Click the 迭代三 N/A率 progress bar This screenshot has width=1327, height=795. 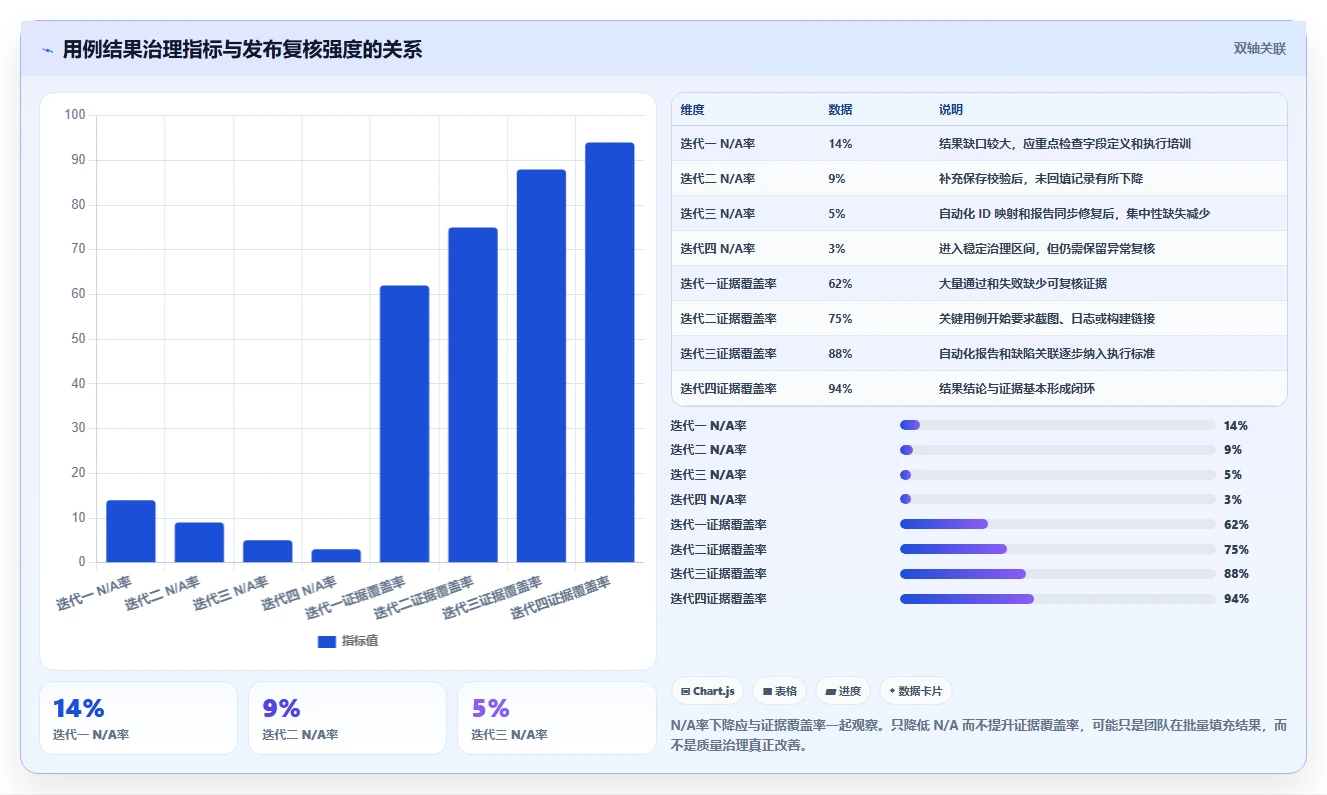coord(1058,475)
